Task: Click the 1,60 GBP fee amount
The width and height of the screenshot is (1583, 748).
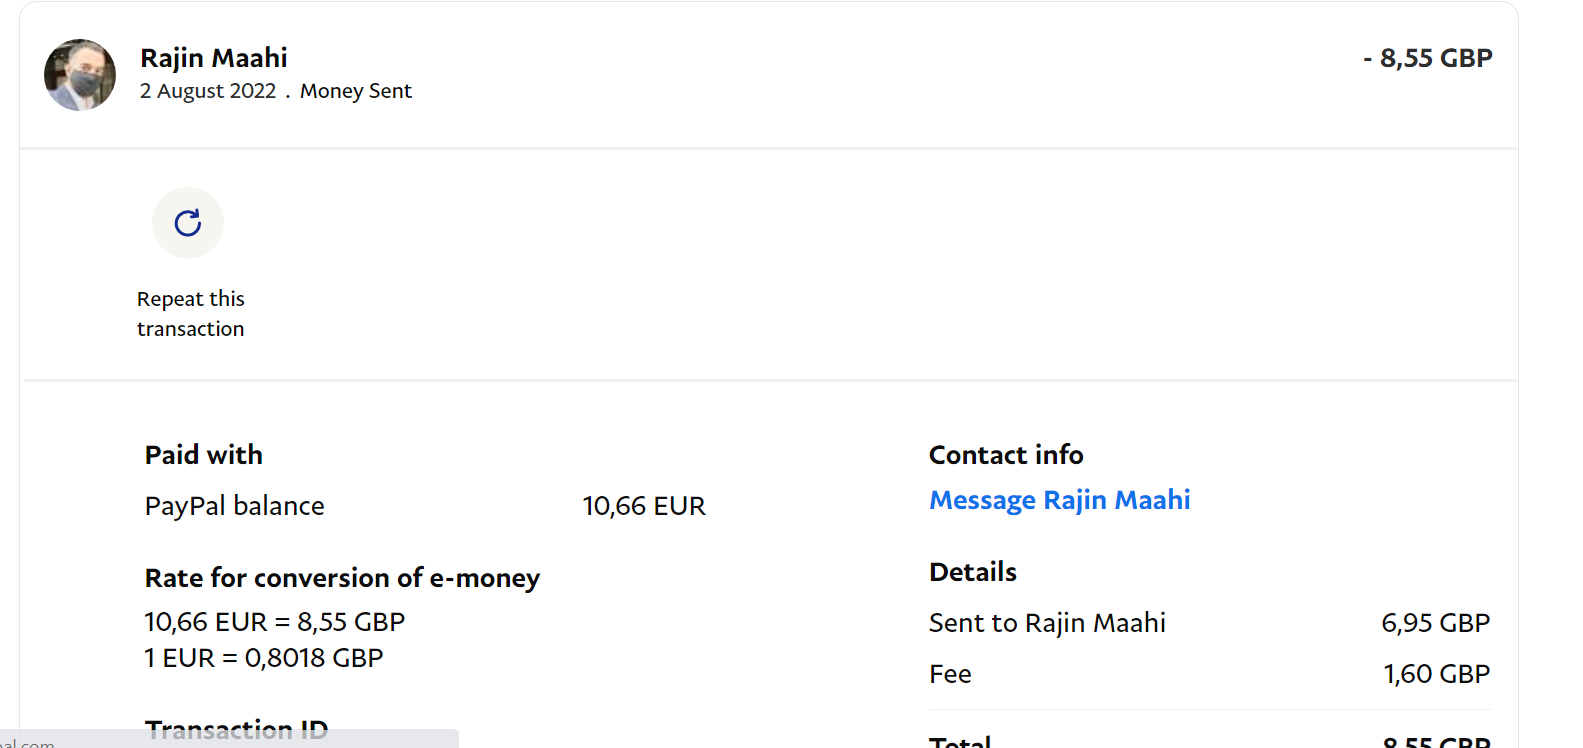Action: (x=1436, y=674)
